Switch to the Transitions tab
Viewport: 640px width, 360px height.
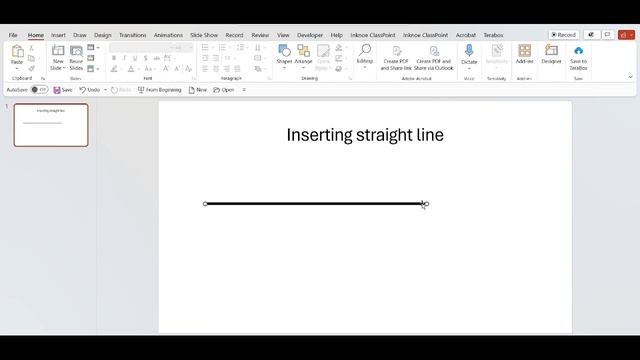tap(133, 35)
